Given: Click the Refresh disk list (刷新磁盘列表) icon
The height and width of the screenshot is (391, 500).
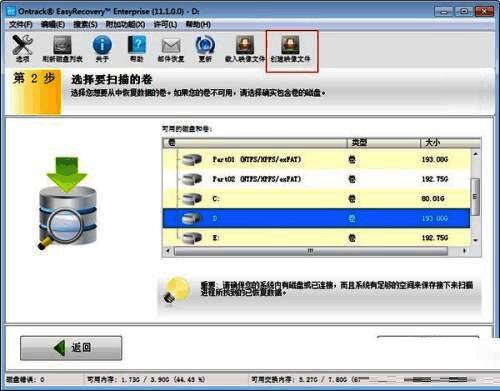Looking at the screenshot, I should tap(62, 48).
